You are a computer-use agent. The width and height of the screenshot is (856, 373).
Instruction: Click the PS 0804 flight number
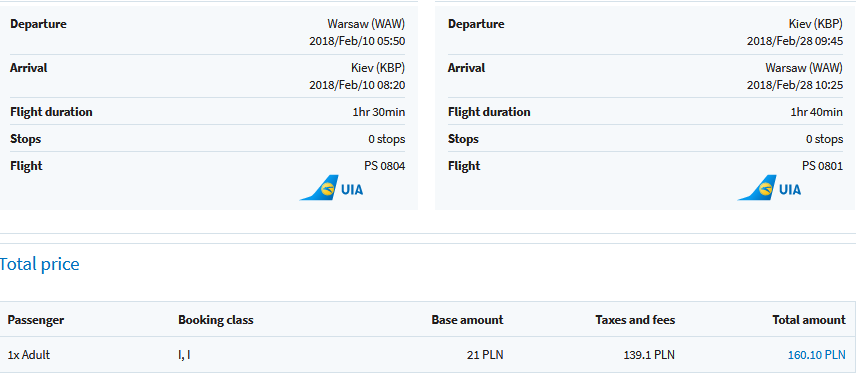(x=385, y=166)
